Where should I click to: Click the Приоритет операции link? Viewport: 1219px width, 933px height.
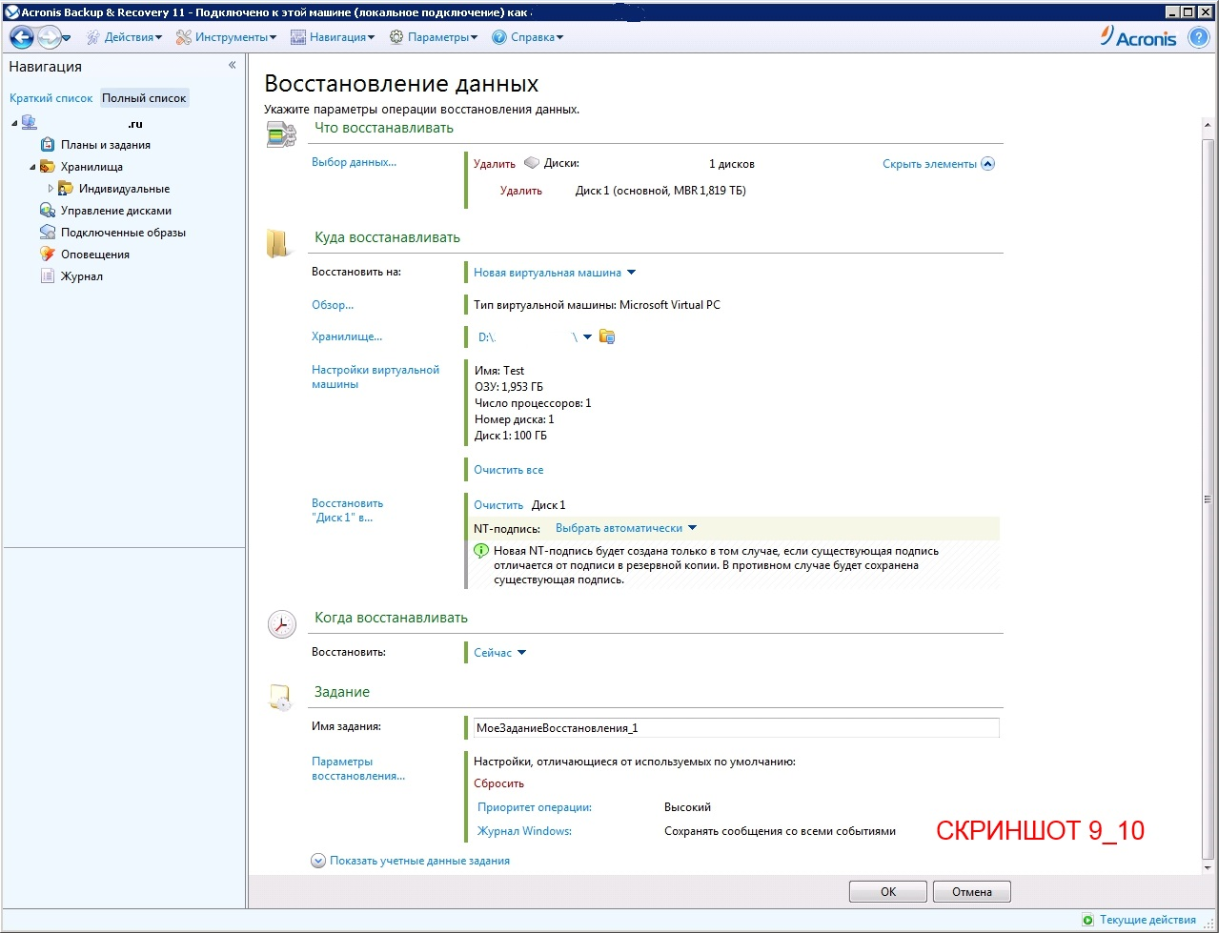(x=535, y=807)
